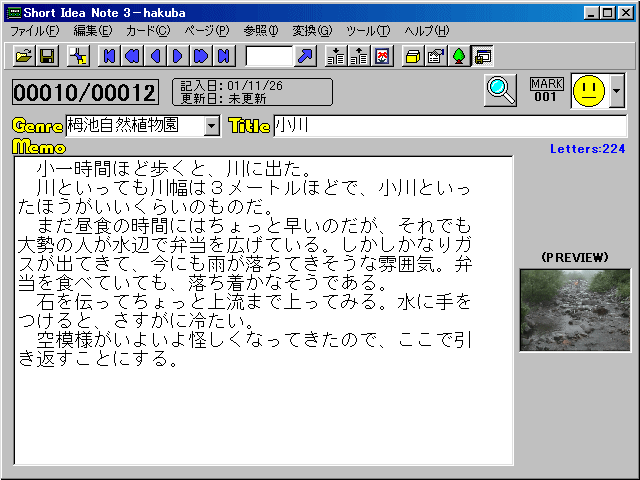640x480 pixels.
Task: Click the pin card toolbar icon
Action: click(x=78, y=56)
